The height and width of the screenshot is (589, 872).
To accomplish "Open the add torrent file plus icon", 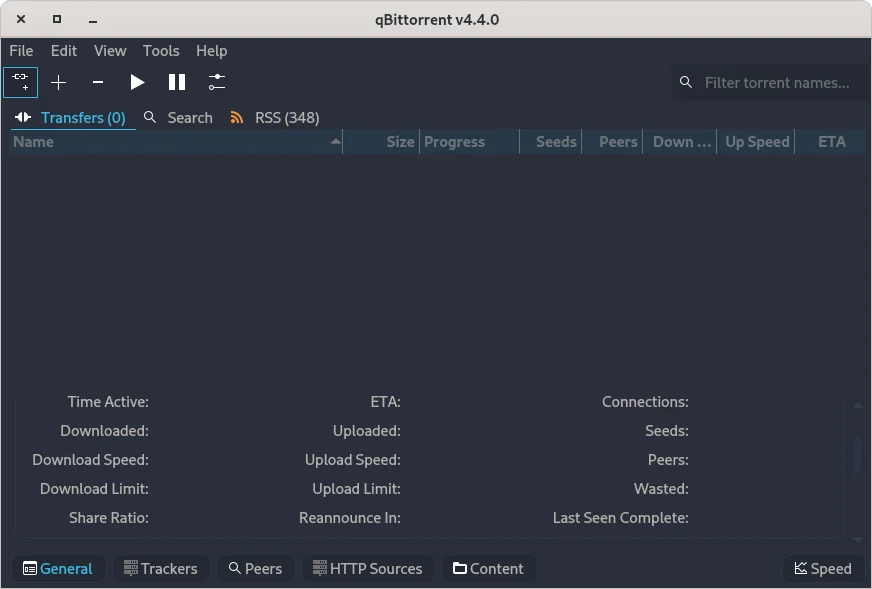I will click(x=58, y=82).
